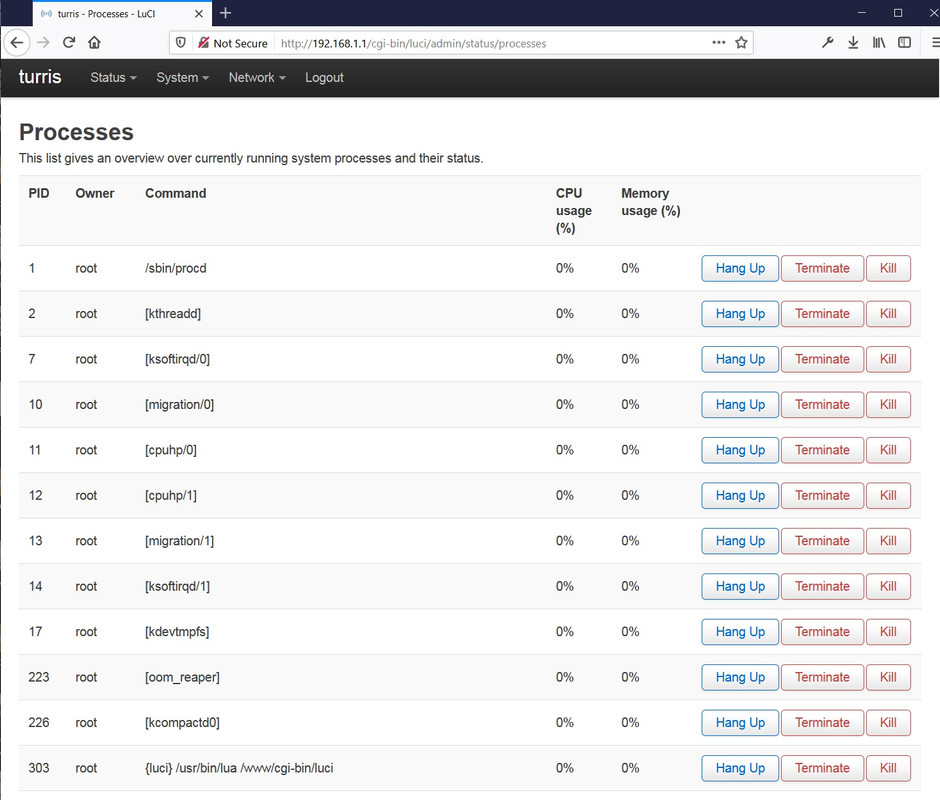Terminate the luci lua process 303
The image size is (940, 800).
tap(822, 768)
